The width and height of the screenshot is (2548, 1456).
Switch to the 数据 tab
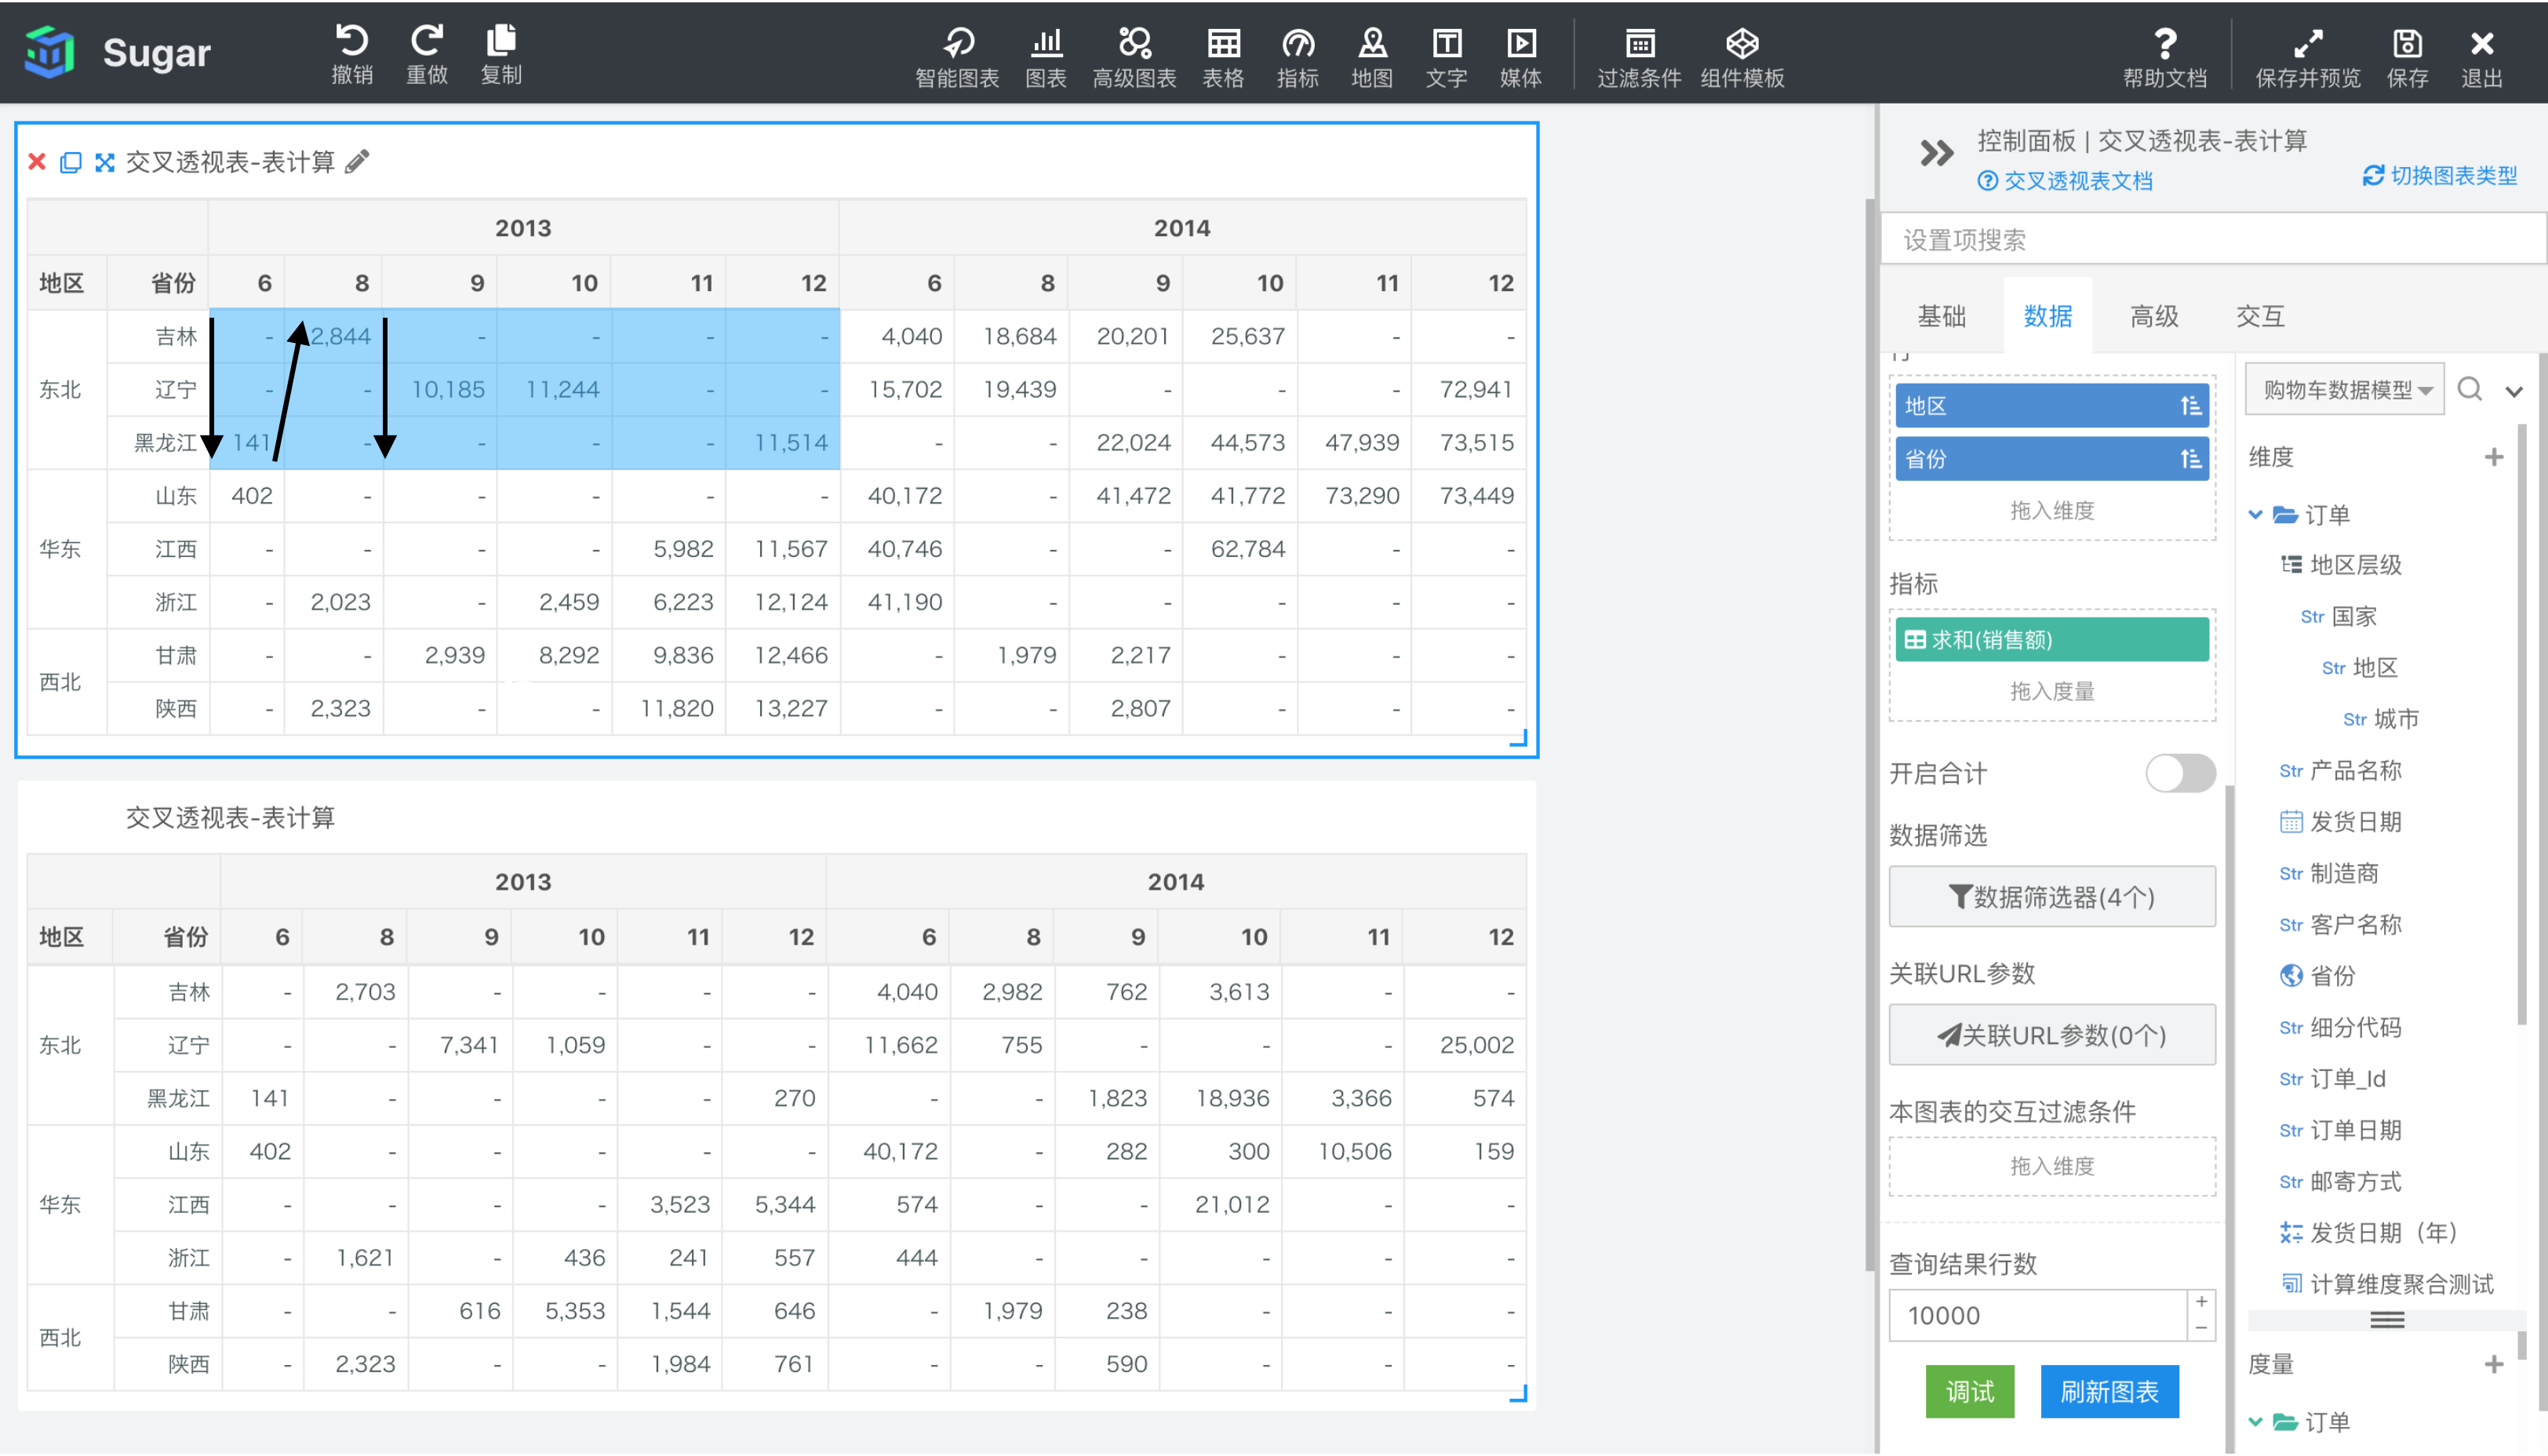tap(2047, 316)
